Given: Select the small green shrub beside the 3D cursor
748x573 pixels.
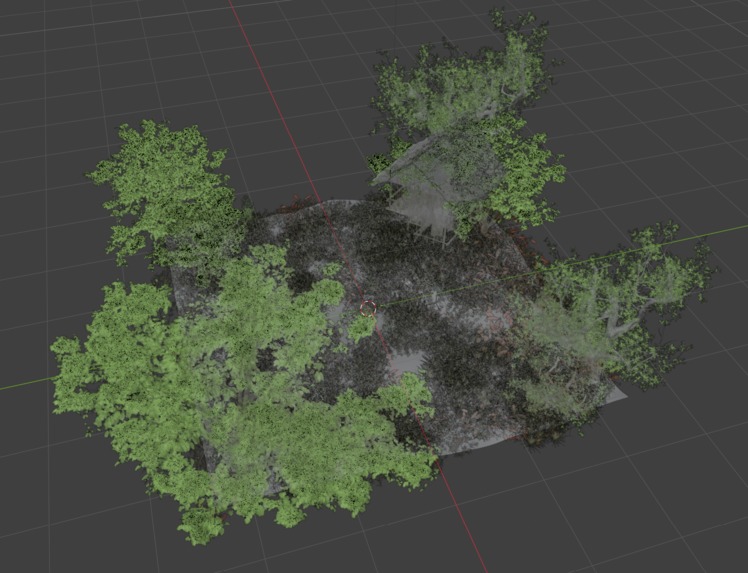Looking at the screenshot, I should point(361,327).
